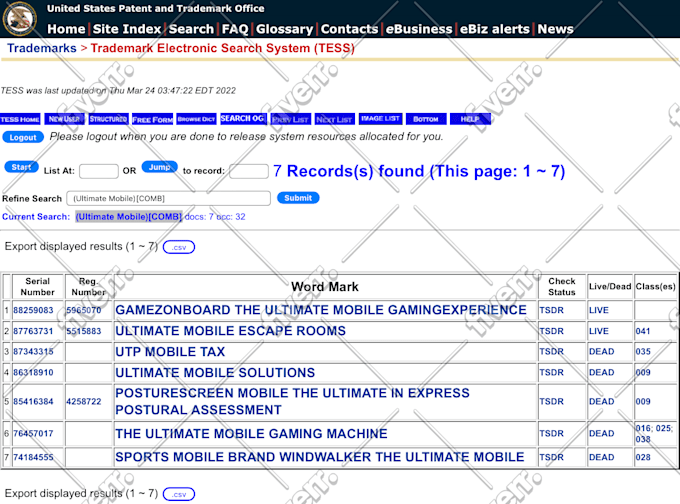
Task: Open serial number 88259083
Action: click(33, 310)
